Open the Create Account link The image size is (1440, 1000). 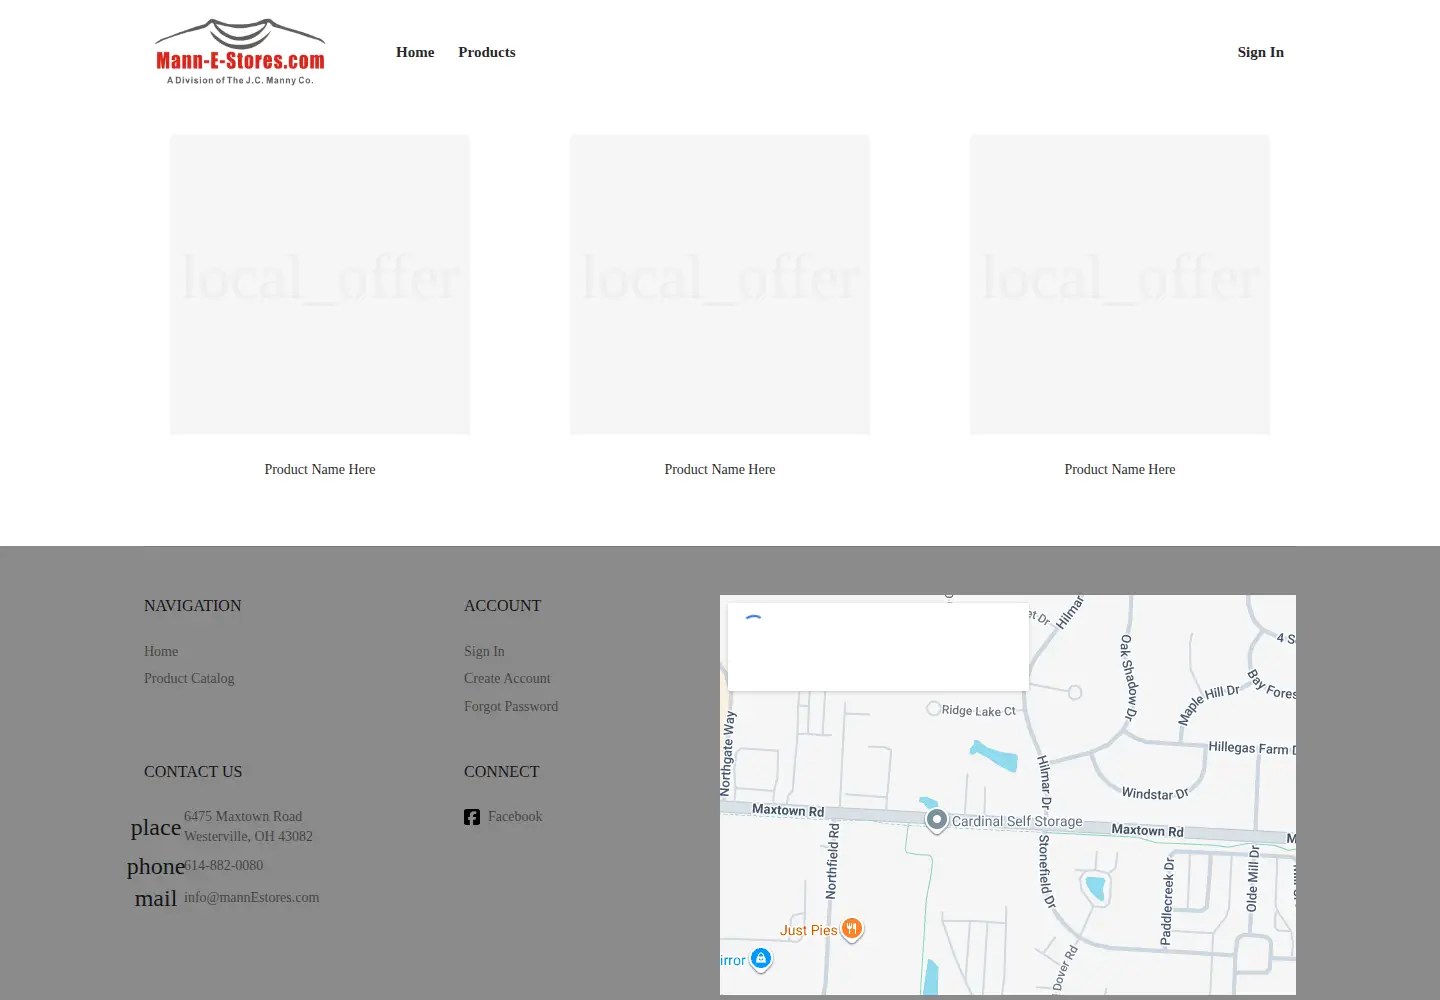point(507,678)
